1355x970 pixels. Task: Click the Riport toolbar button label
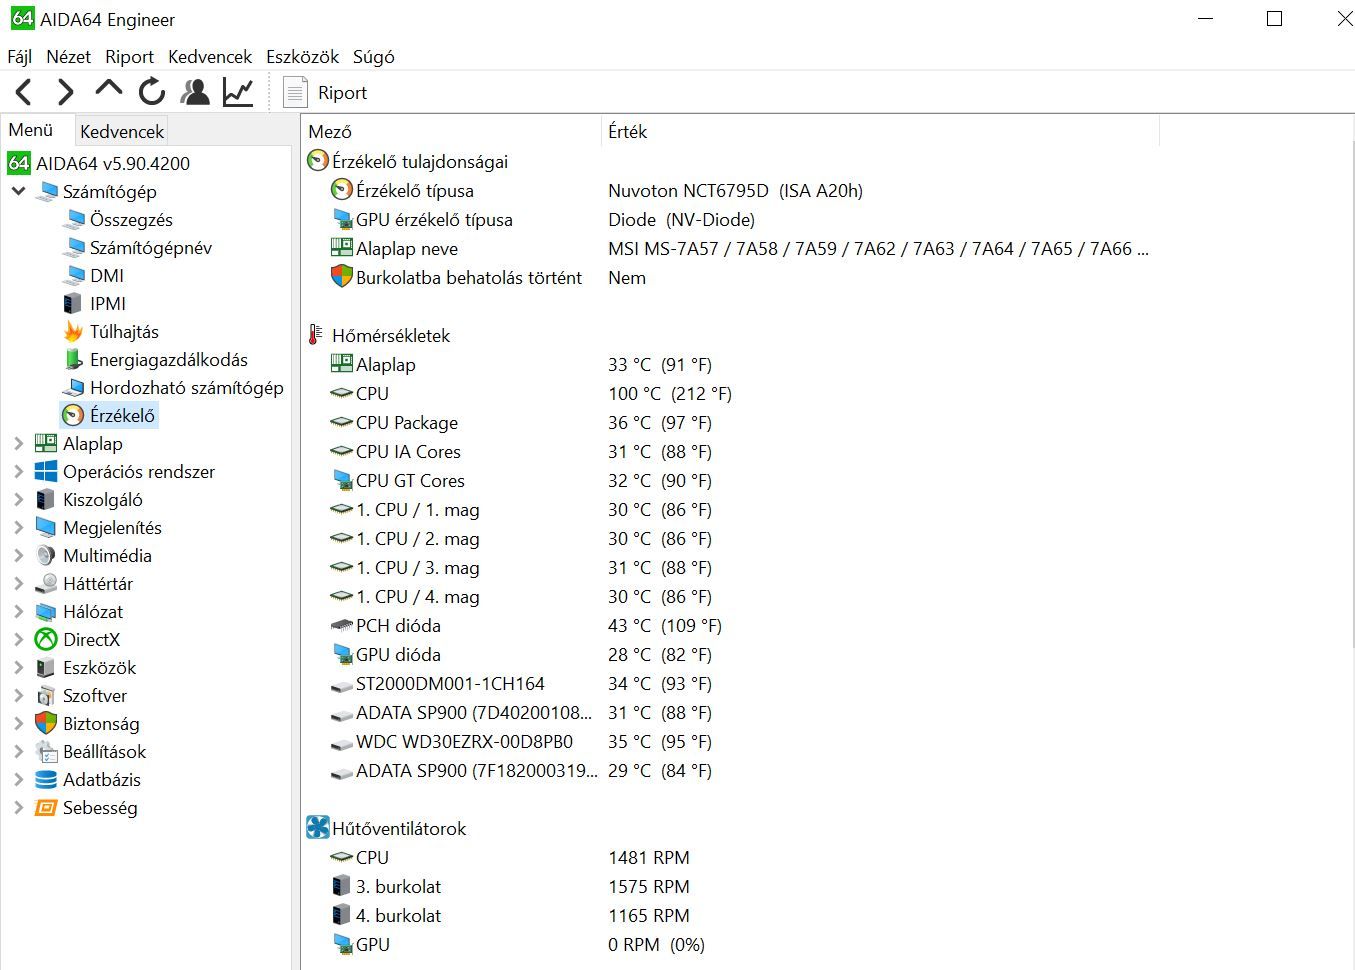[342, 93]
